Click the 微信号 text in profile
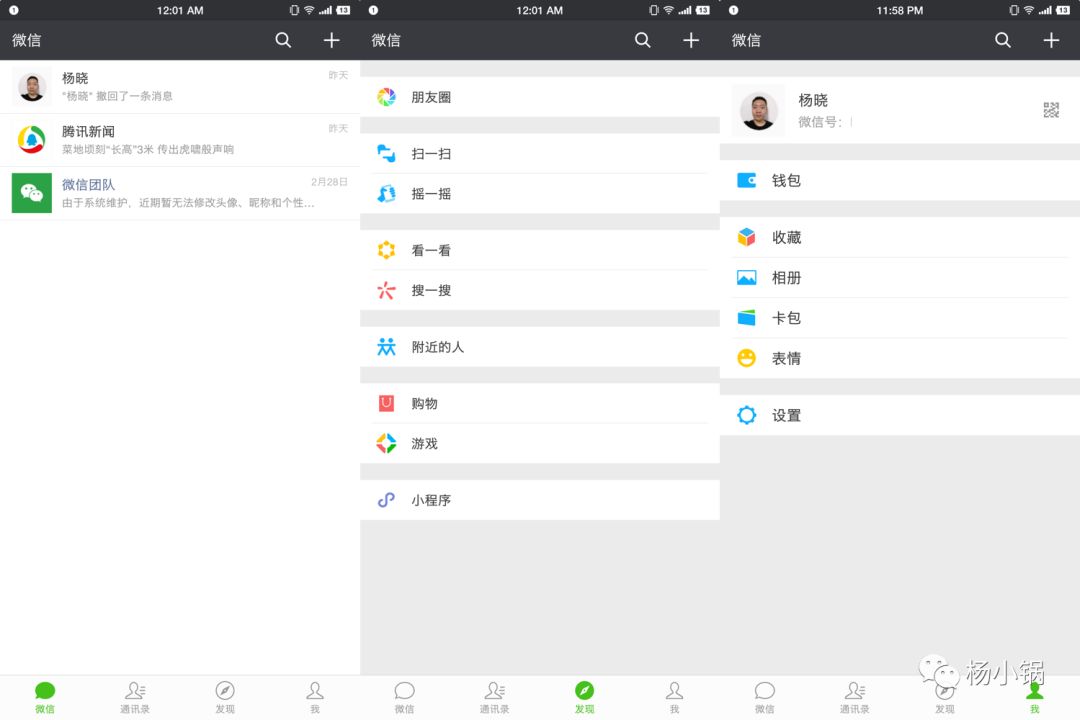The width and height of the screenshot is (1080, 720). click(x=820, y=122)
